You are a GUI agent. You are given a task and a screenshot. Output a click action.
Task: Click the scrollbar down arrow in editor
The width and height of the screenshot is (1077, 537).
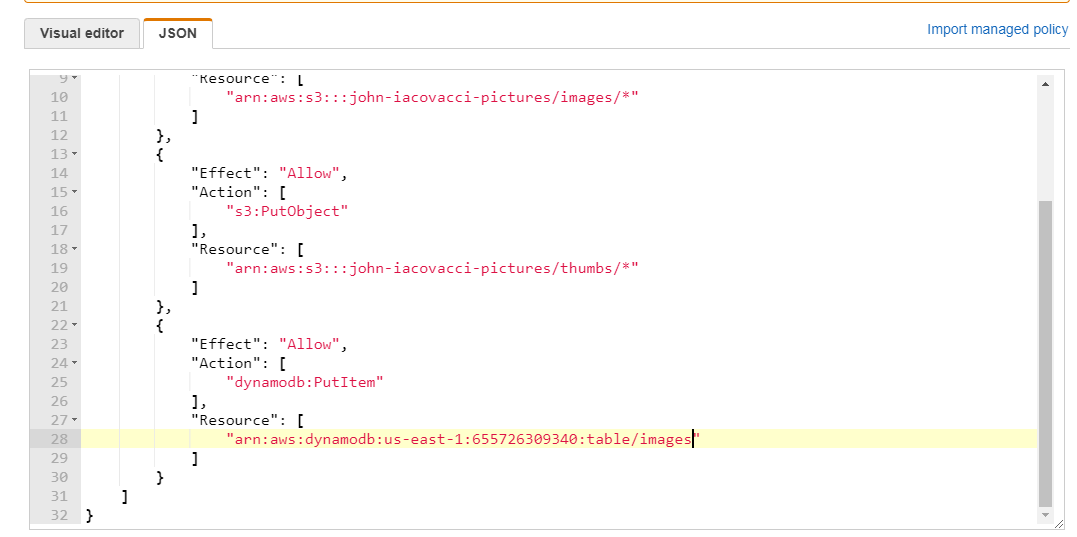click(x=1045, y=514)
